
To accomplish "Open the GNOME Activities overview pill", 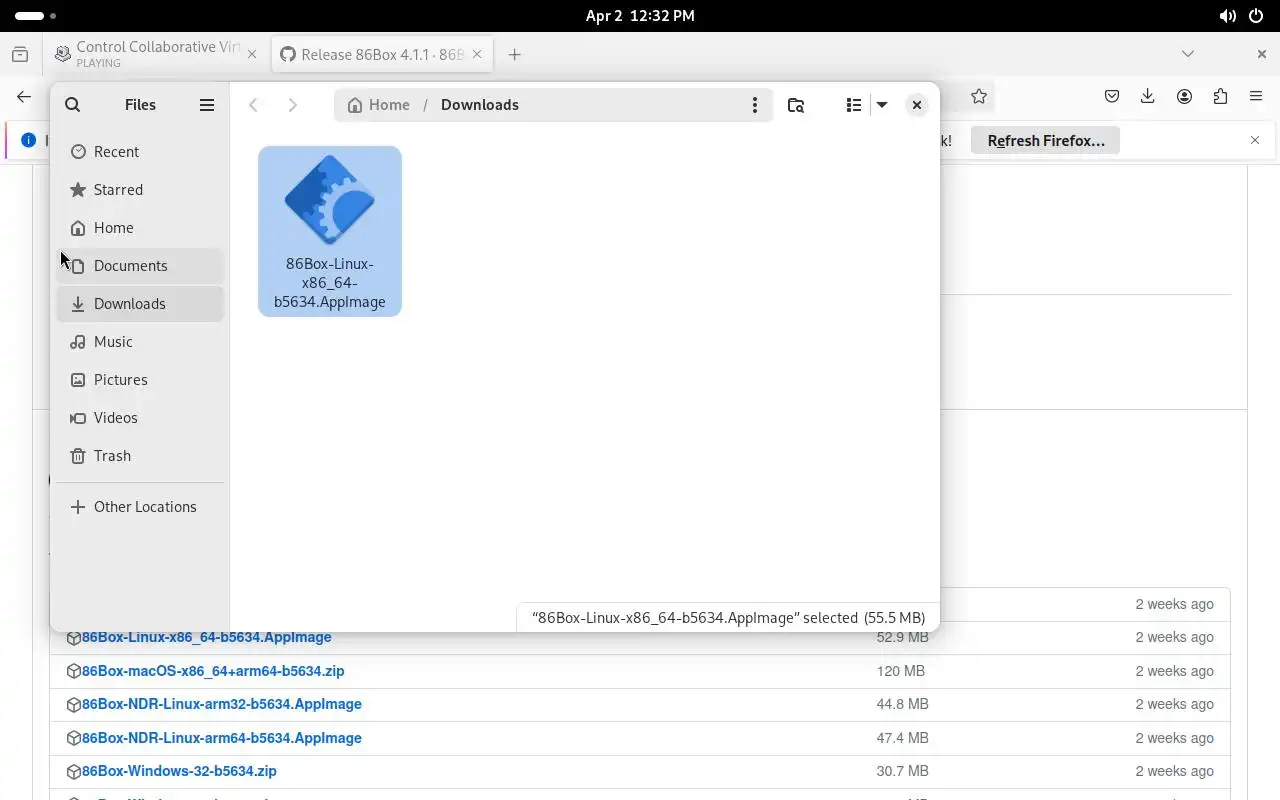I will pos(36,15).
